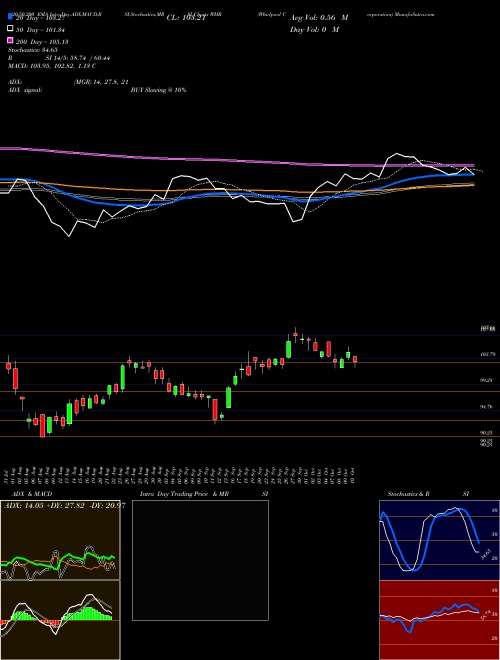Click the last red candlestick on the chart
500x660 pixels.
click(355, 359)
